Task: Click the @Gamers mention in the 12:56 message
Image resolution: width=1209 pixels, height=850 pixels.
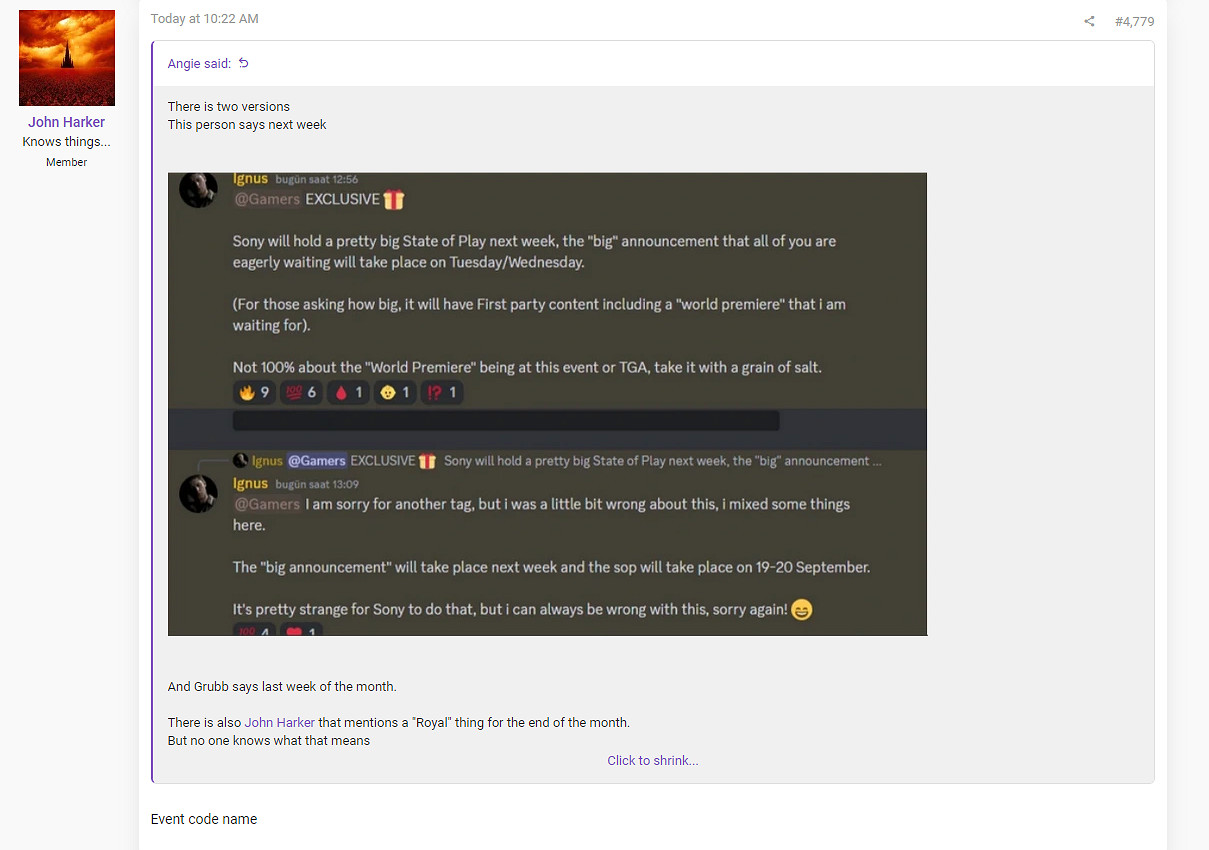Action: (266, 199)
